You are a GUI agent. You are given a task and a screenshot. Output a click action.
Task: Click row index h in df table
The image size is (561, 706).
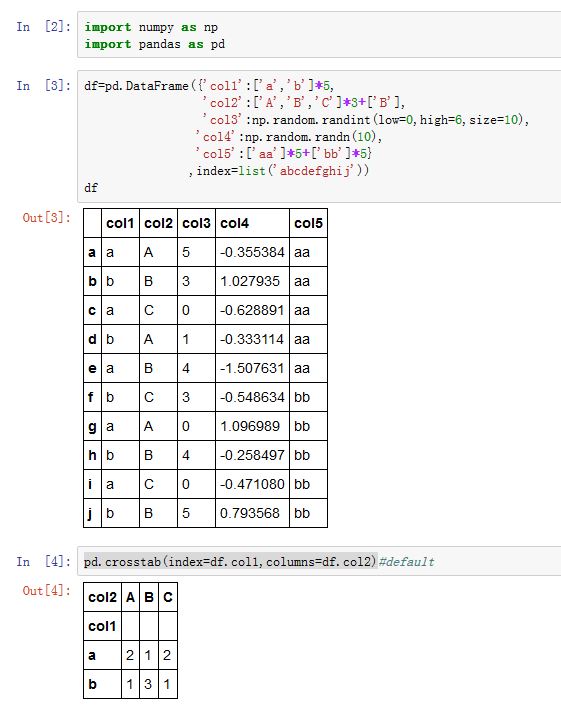click(92, 455)
